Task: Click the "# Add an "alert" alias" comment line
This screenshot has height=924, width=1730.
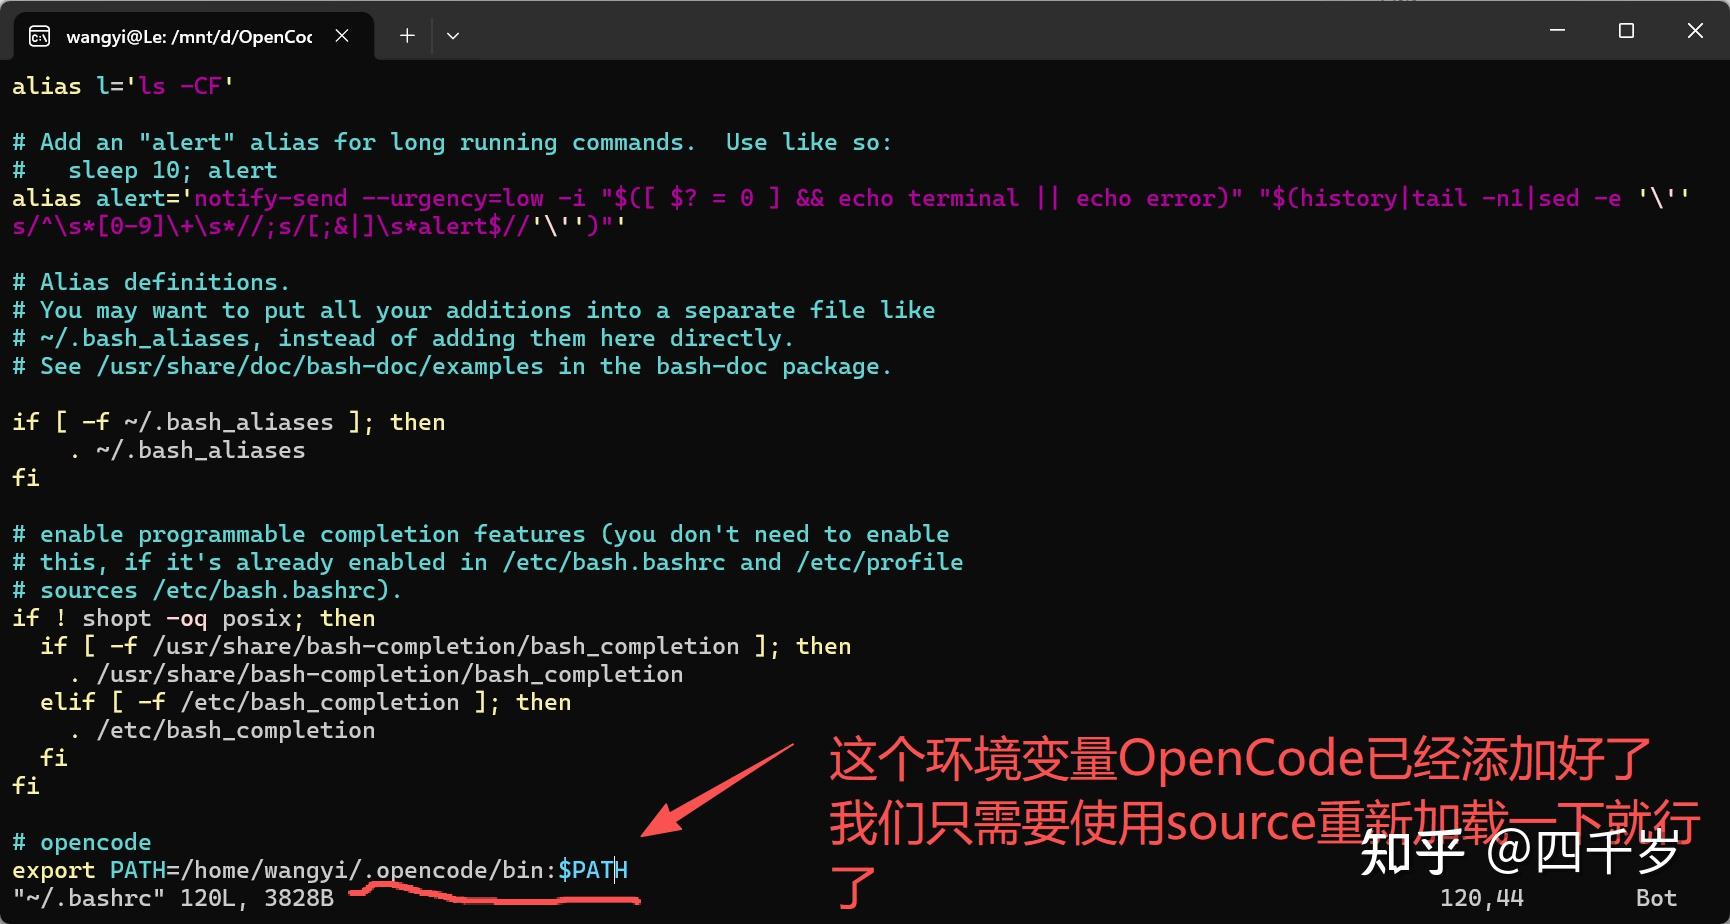Action: (x=452, y=142)
